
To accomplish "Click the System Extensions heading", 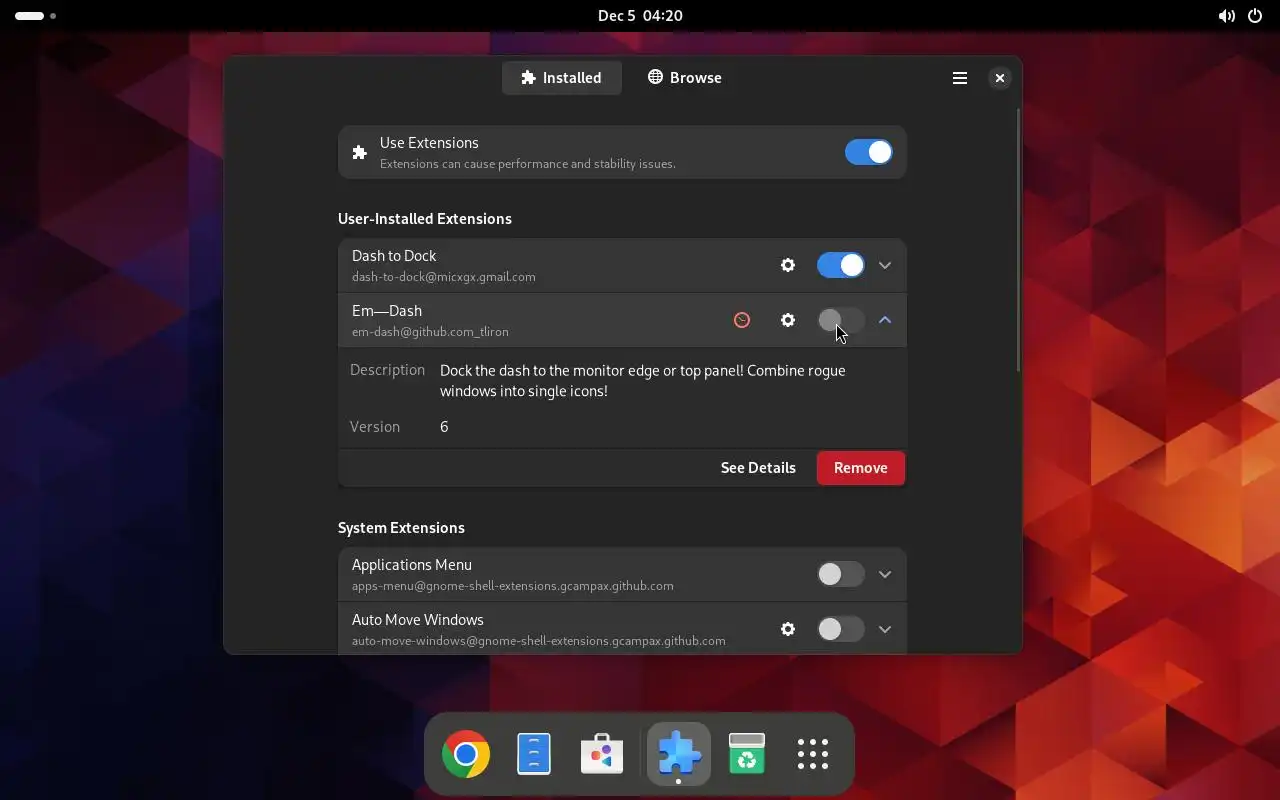I will (401, 528).
